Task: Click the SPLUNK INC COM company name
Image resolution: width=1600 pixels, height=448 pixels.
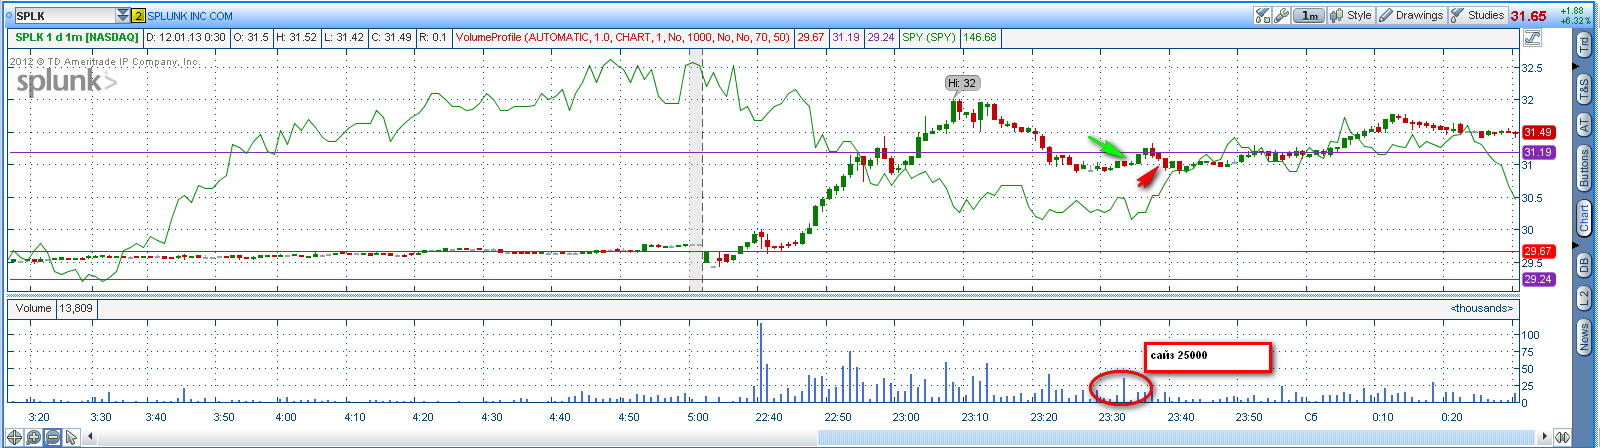Action: (190, 16)
